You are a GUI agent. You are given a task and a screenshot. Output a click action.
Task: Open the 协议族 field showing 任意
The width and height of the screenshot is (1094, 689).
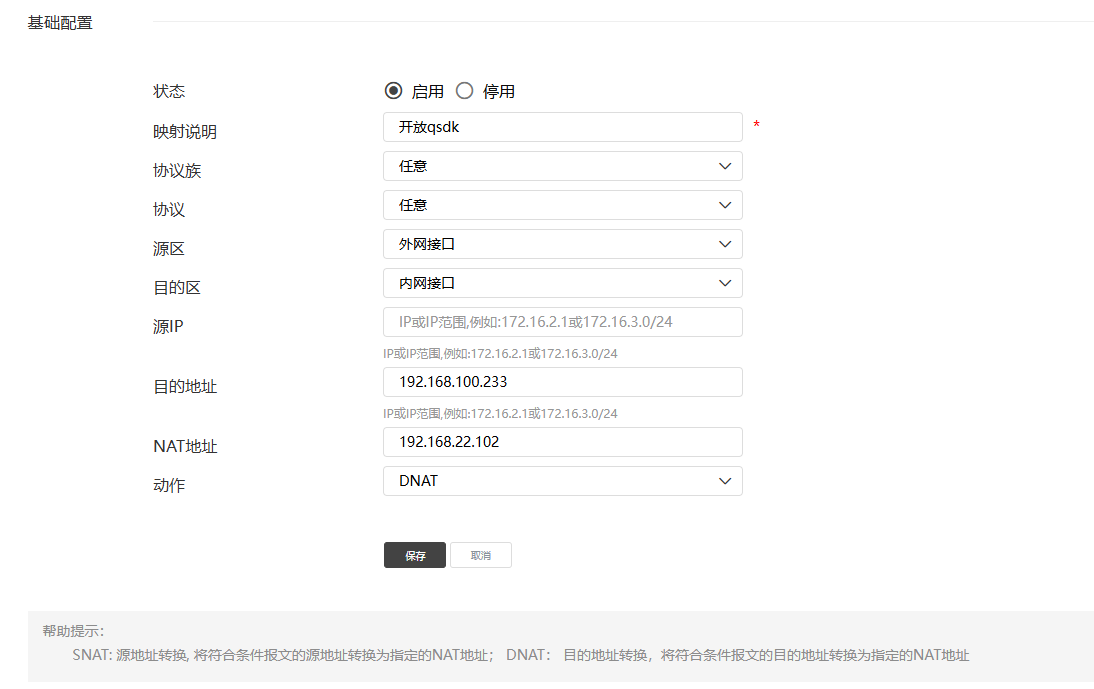click(x=550, y=166)
